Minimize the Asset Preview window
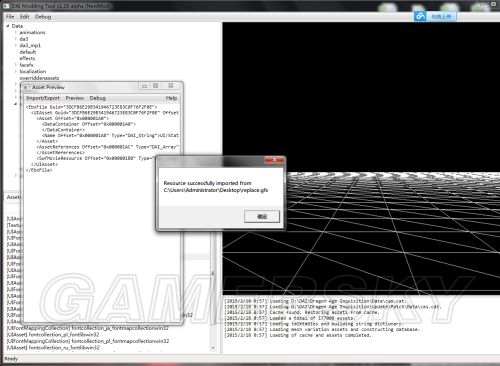The width and height of the screenshot is (500, 366). pyautogui.click(x=144, y=86)
